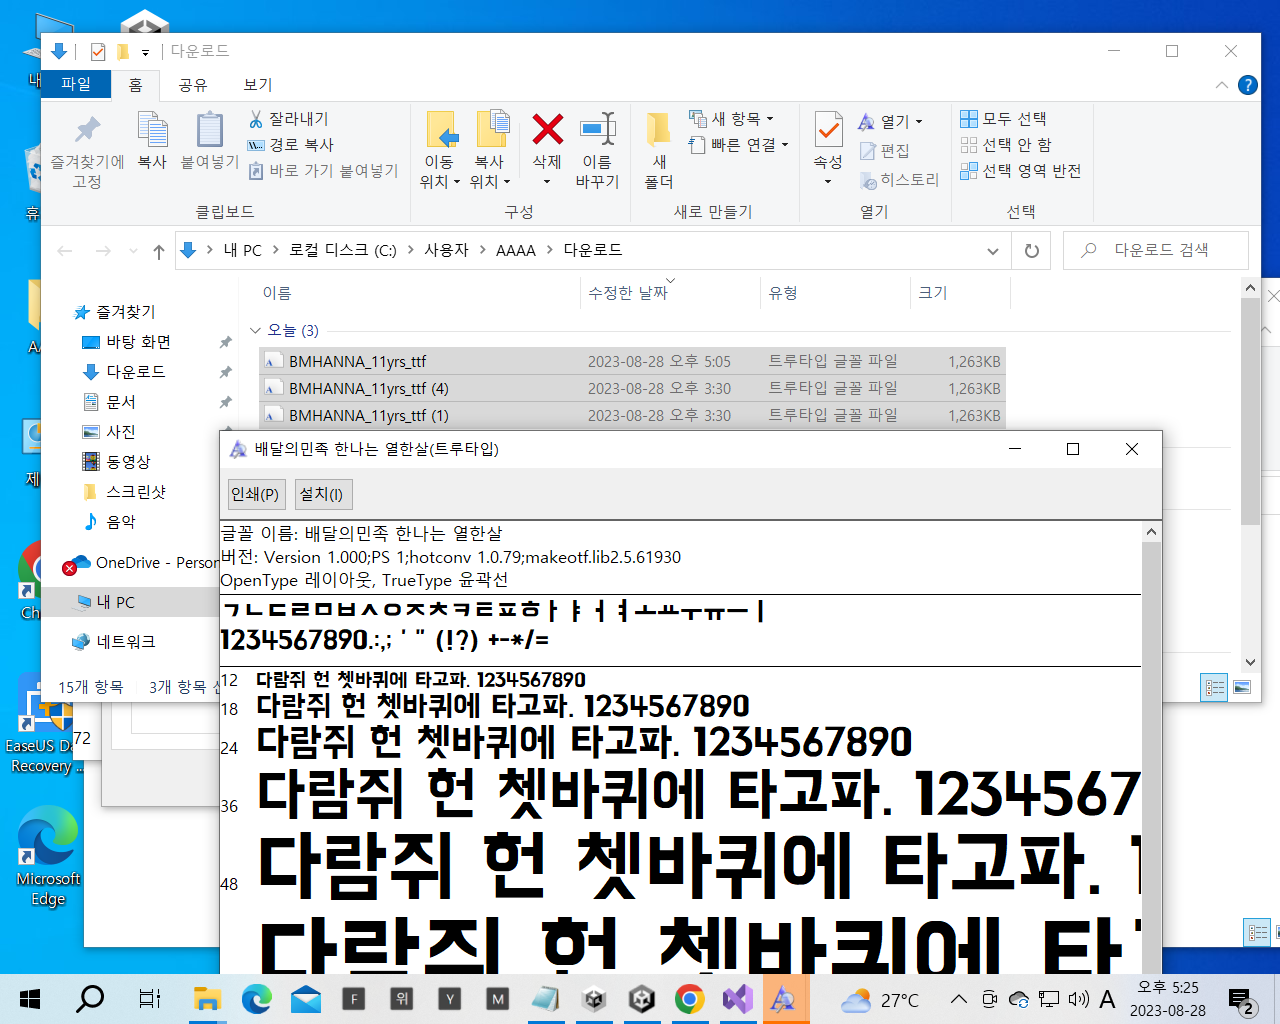Open 복사 위치 copy-to dropdown

pyautogui.click(x=490, y=150)
